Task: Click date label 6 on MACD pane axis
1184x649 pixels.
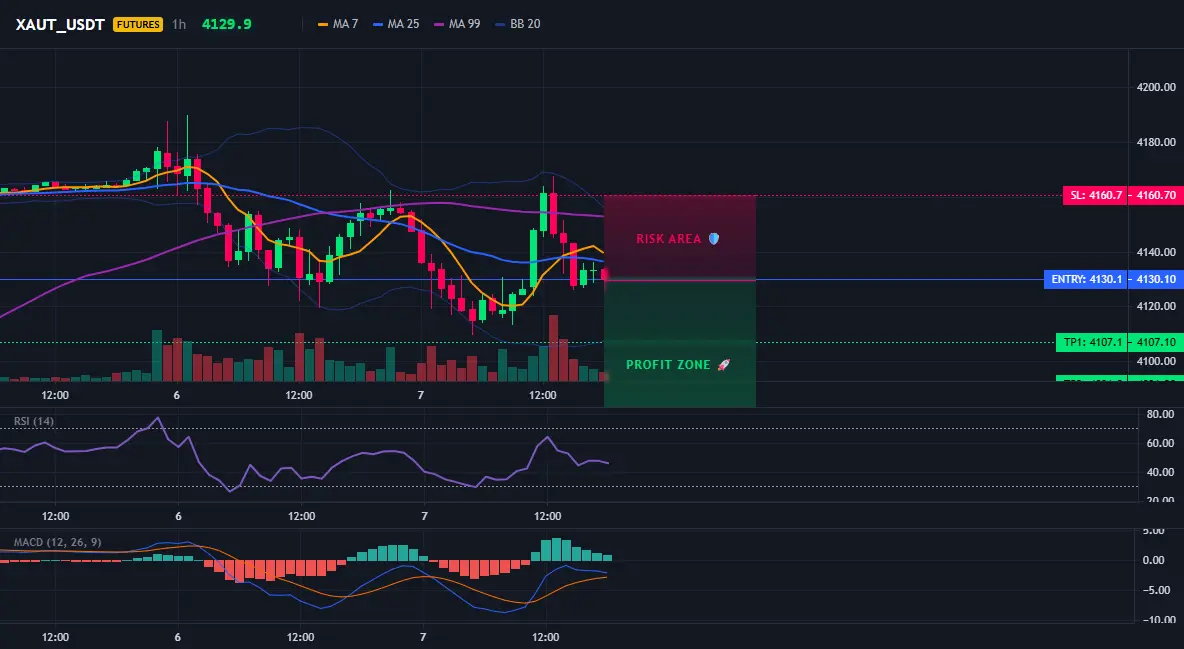Action: point(177,637)
